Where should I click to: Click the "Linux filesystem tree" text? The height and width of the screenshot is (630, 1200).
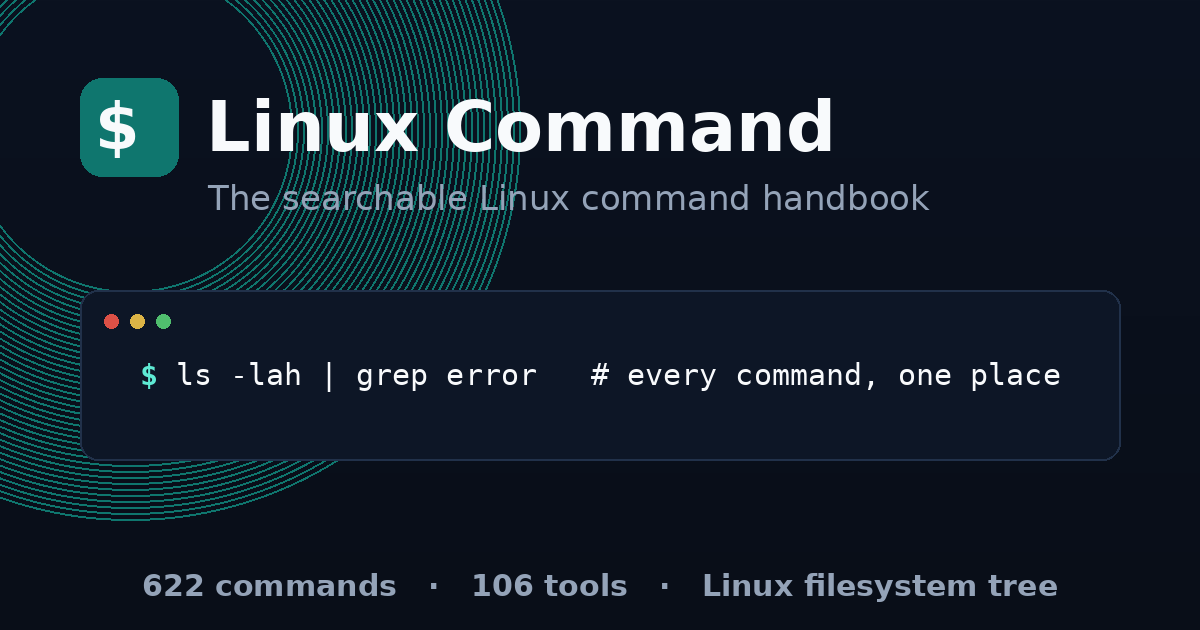tap(880, 586)
